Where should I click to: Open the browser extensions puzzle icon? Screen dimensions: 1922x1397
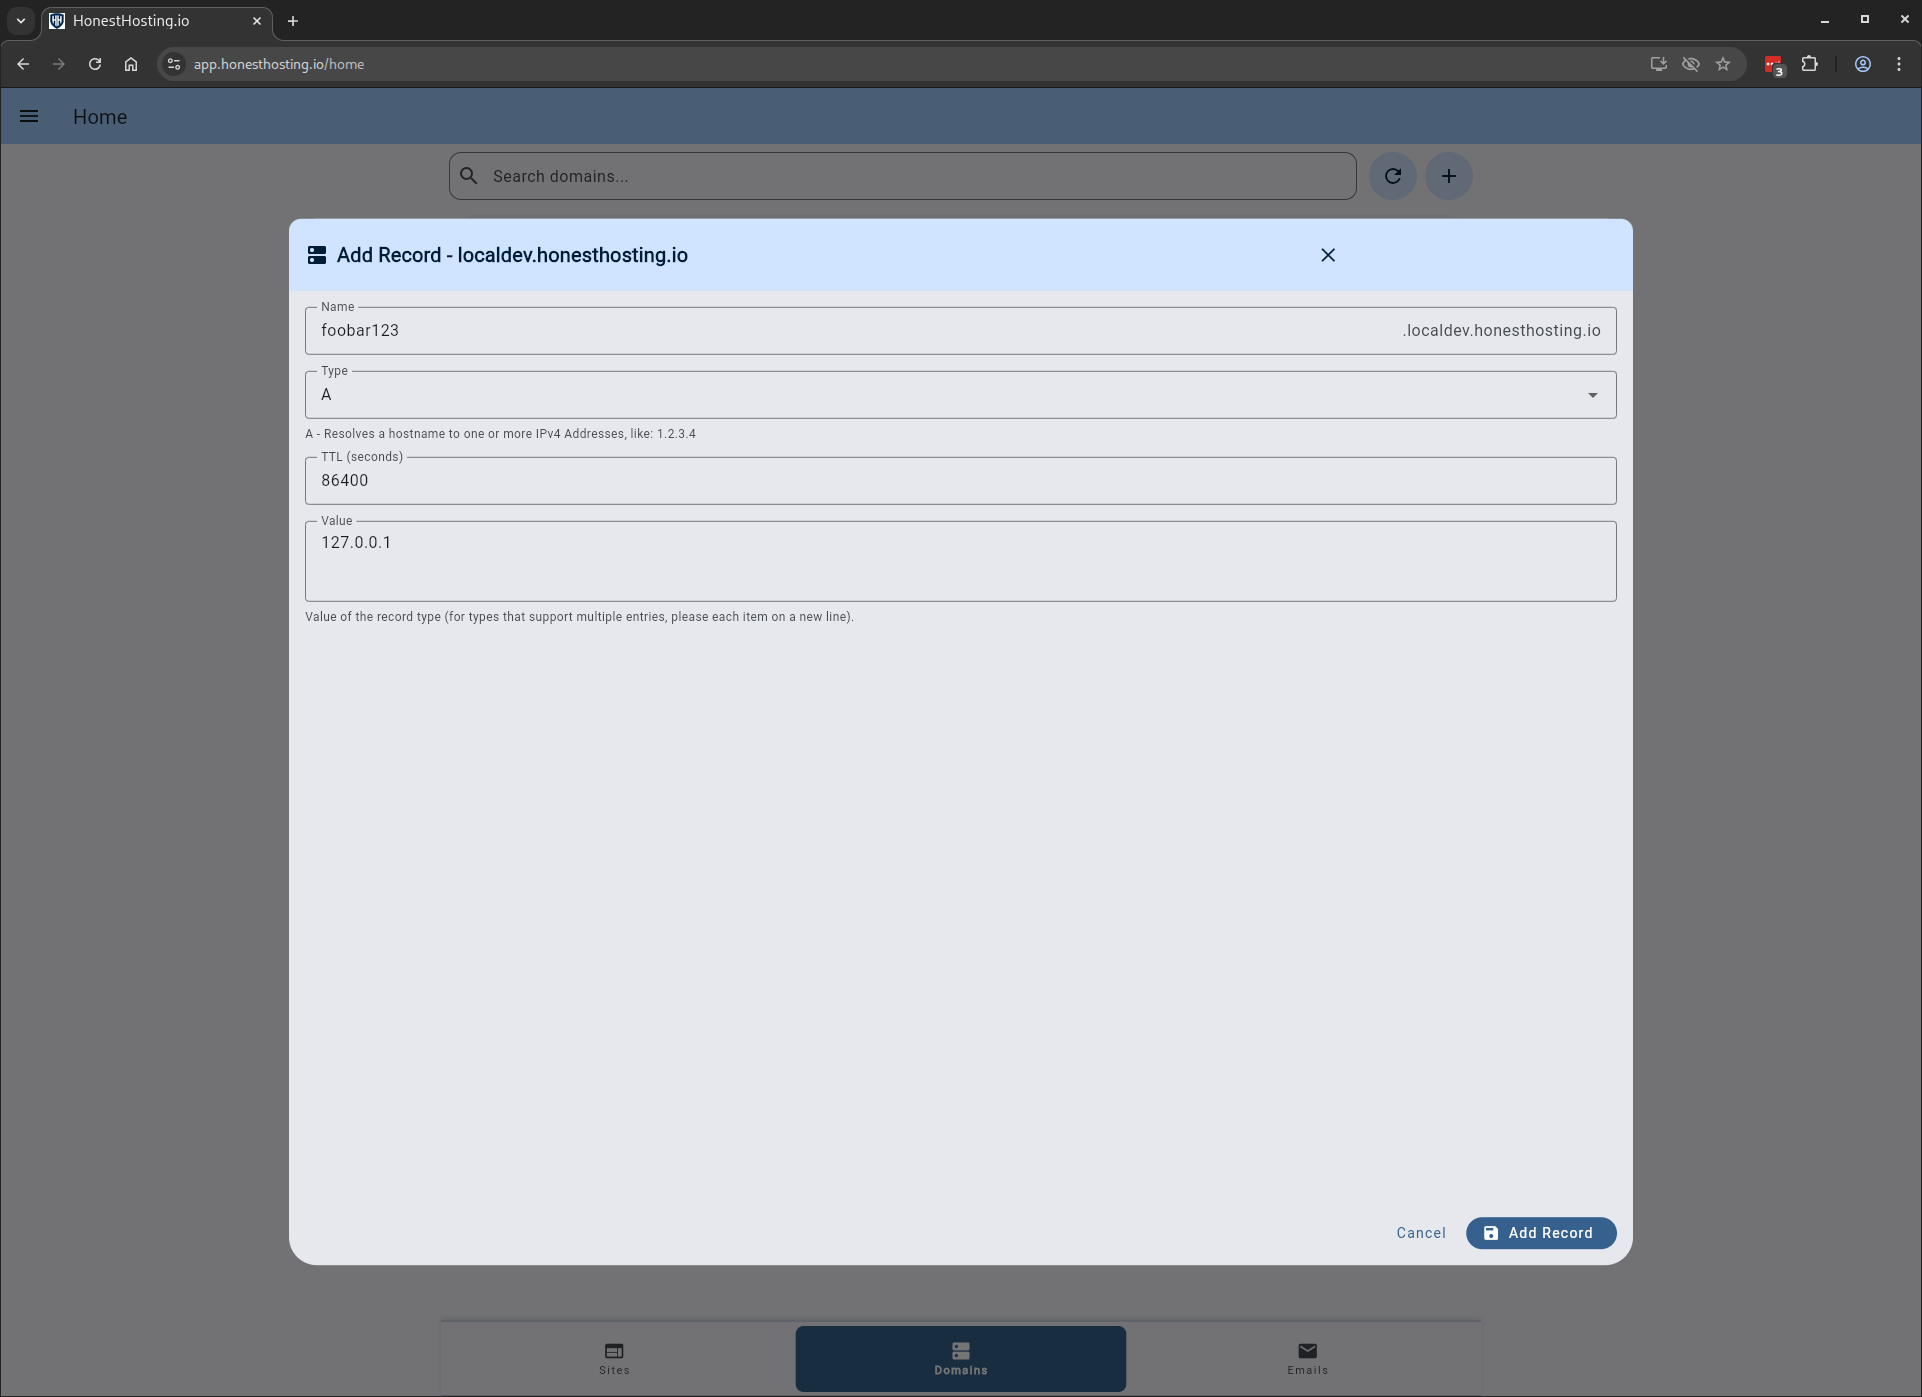1809,64
